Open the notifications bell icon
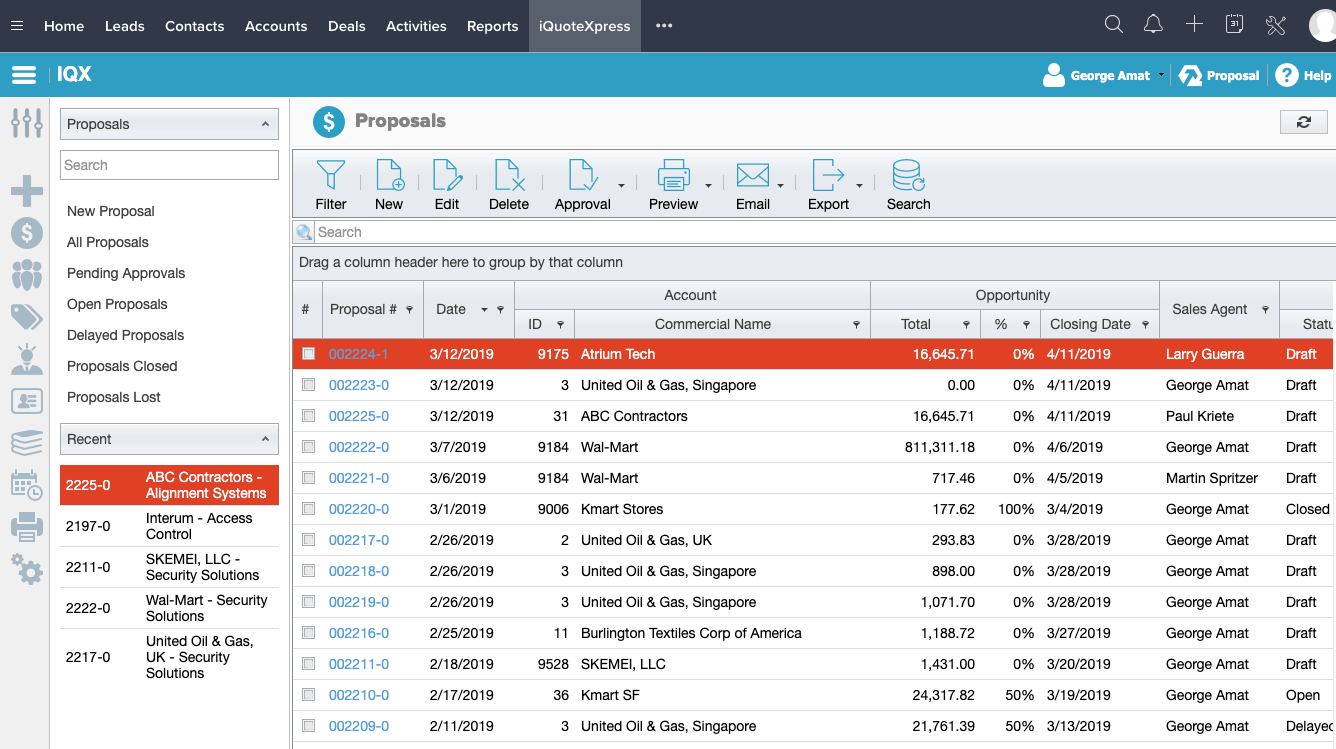The image size is (1336, 749). (x=1153, y=25)
